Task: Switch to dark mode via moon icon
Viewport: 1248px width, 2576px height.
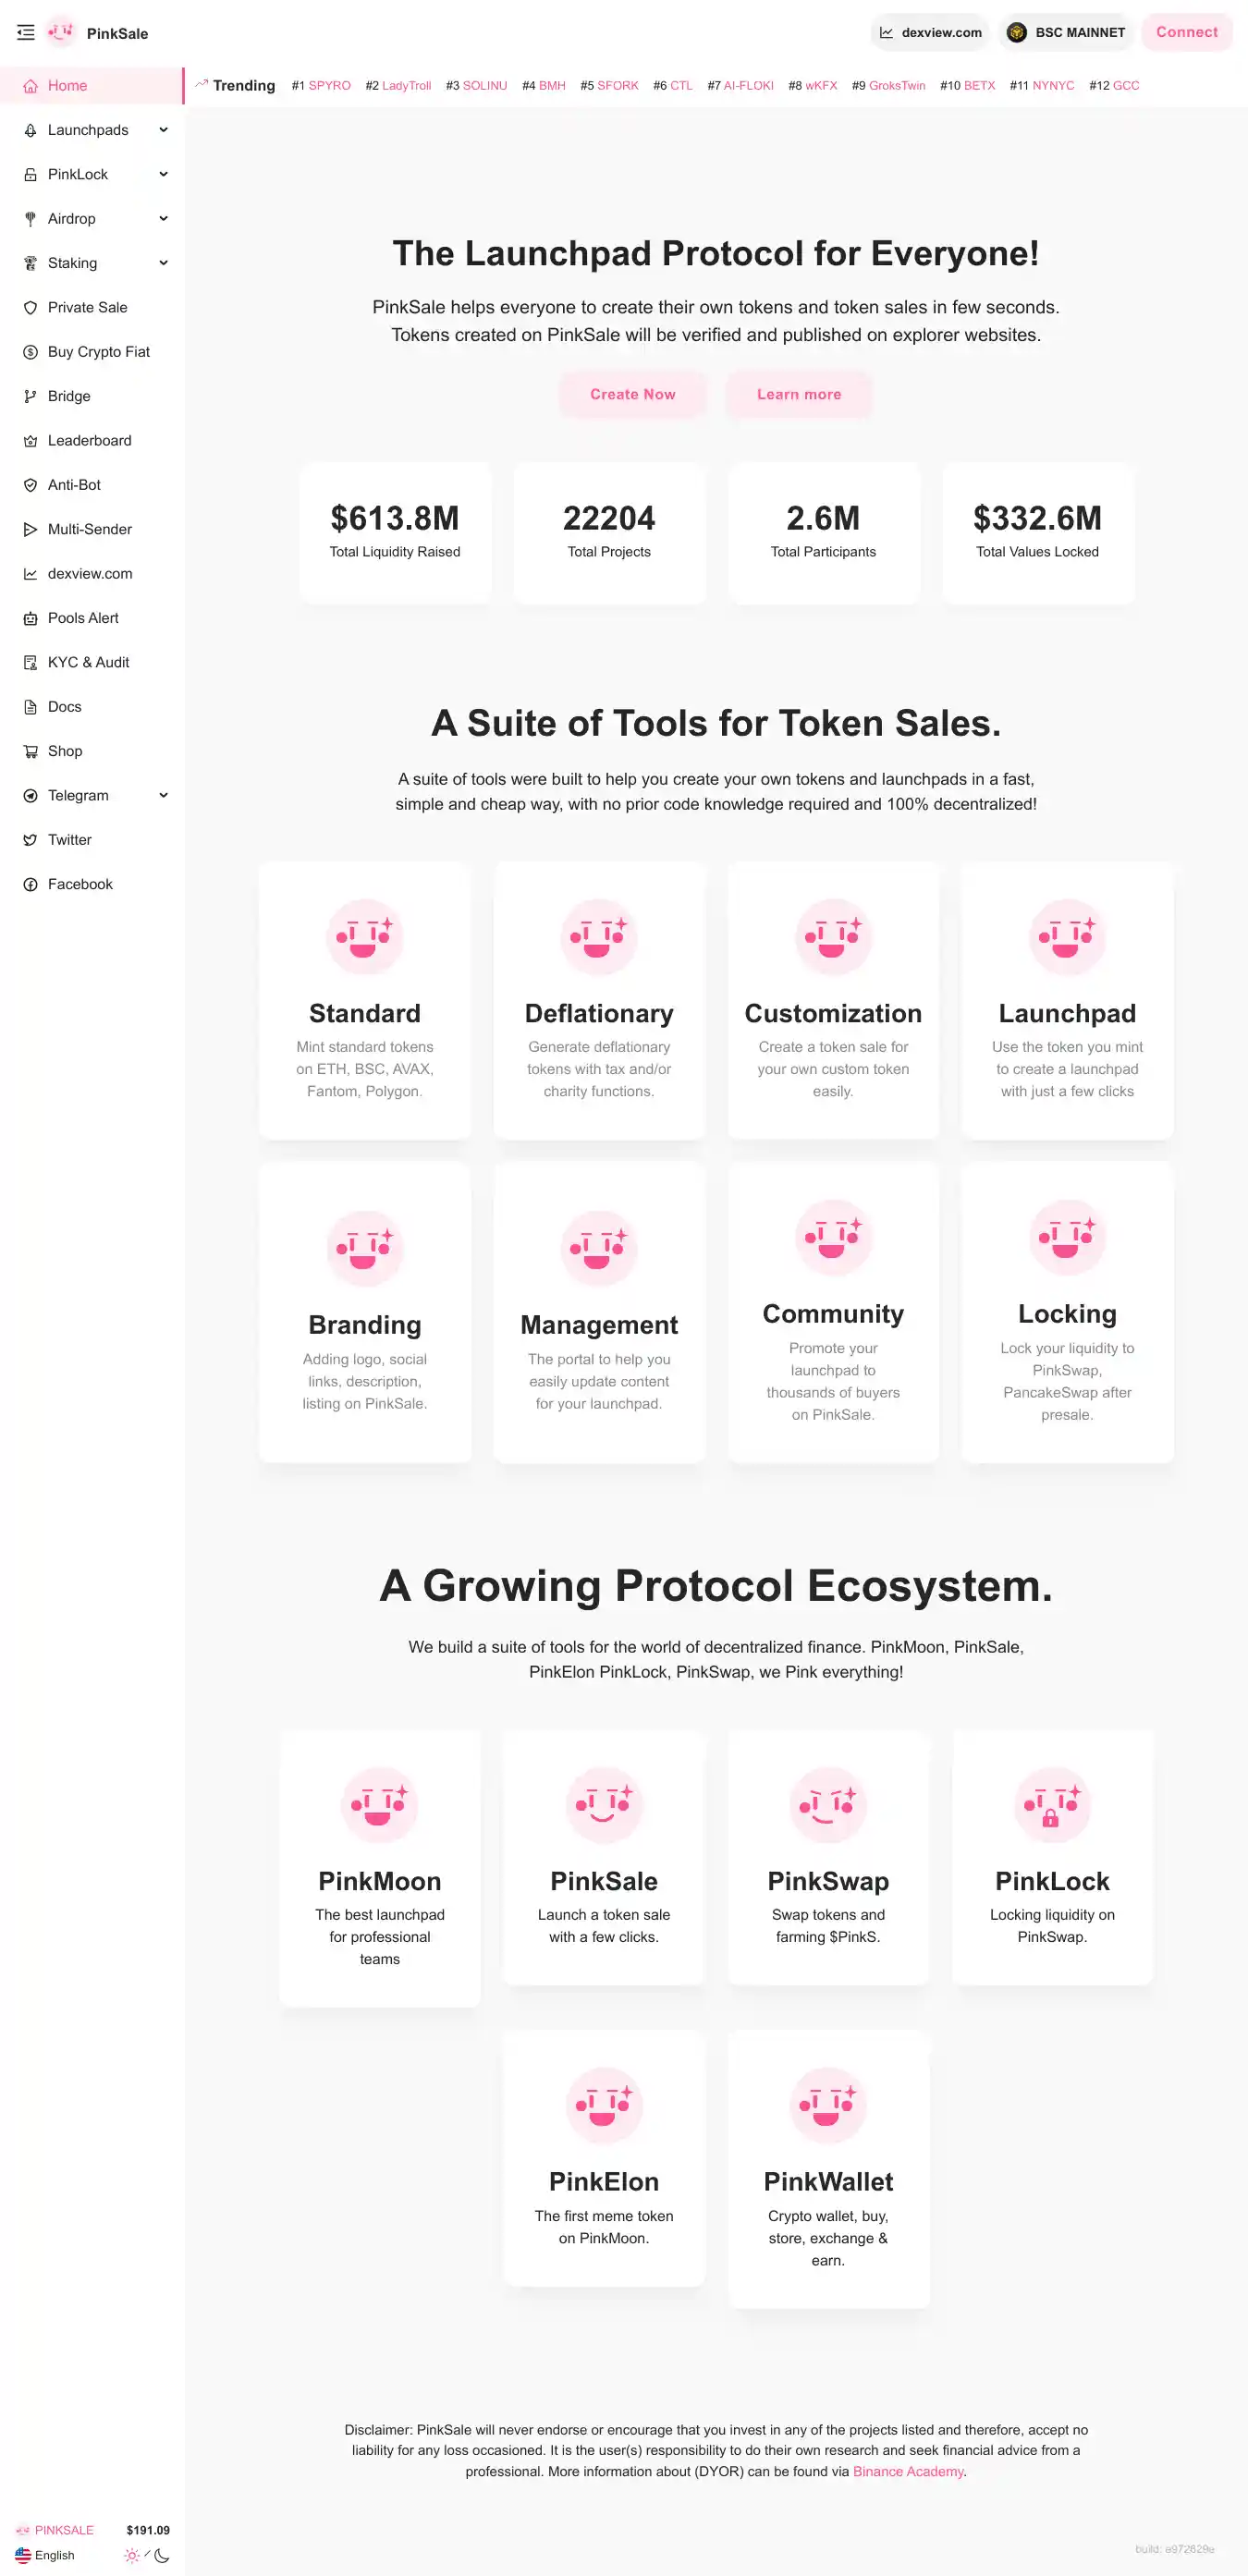Action: [x=162, y=2555]
